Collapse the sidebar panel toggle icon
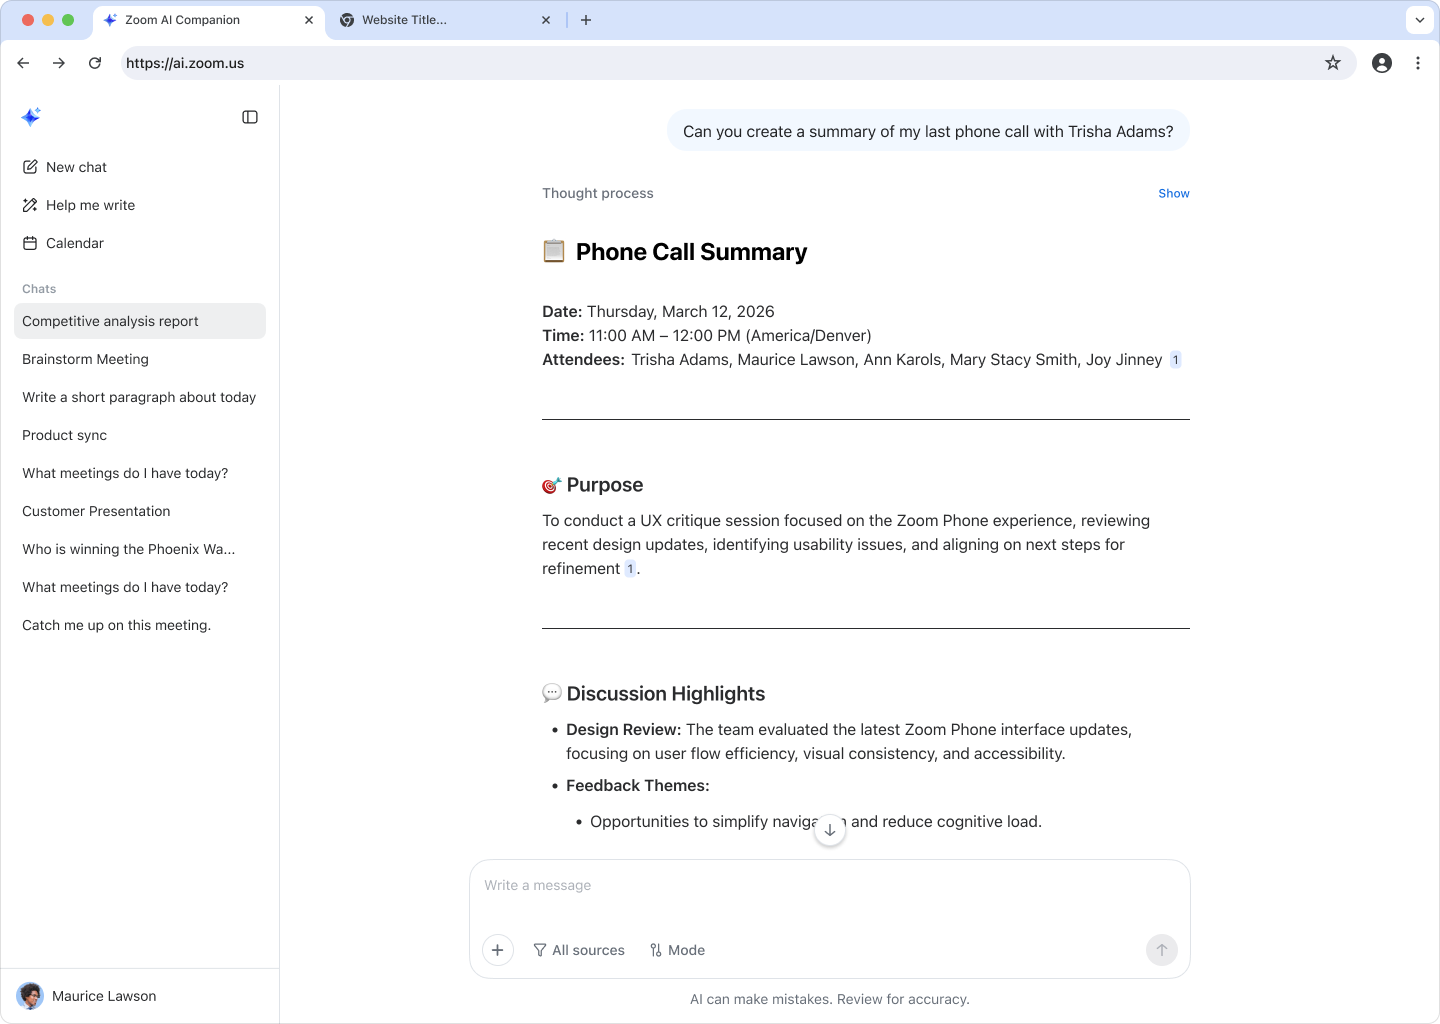This screenshot has height=1024, width=1440. [x=250, y=117]
